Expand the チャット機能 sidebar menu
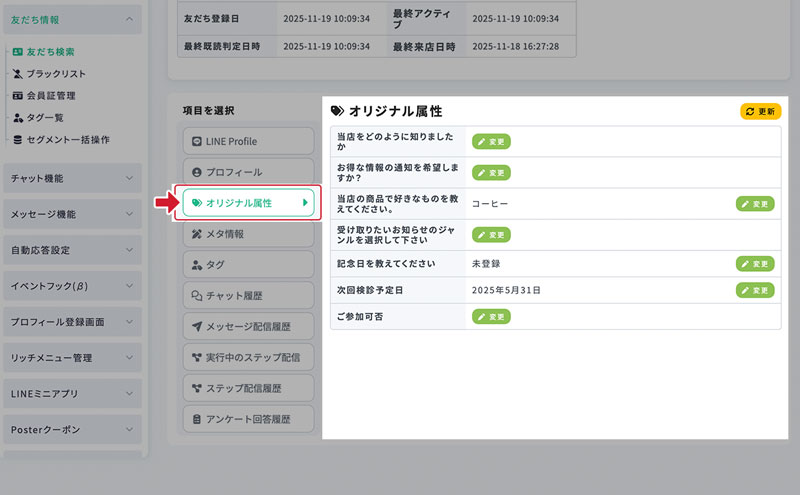This screenshot has width=800, height=495. point(72,178)
